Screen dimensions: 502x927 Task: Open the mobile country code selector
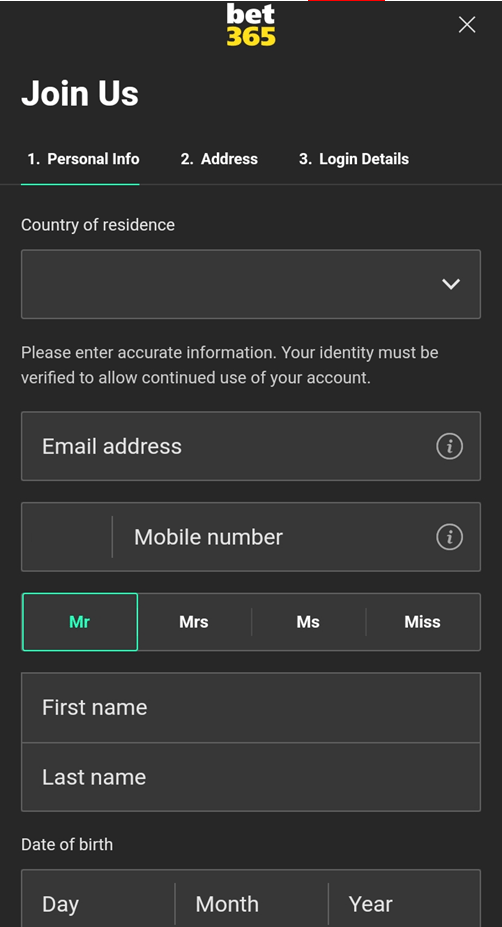(67, 537)
